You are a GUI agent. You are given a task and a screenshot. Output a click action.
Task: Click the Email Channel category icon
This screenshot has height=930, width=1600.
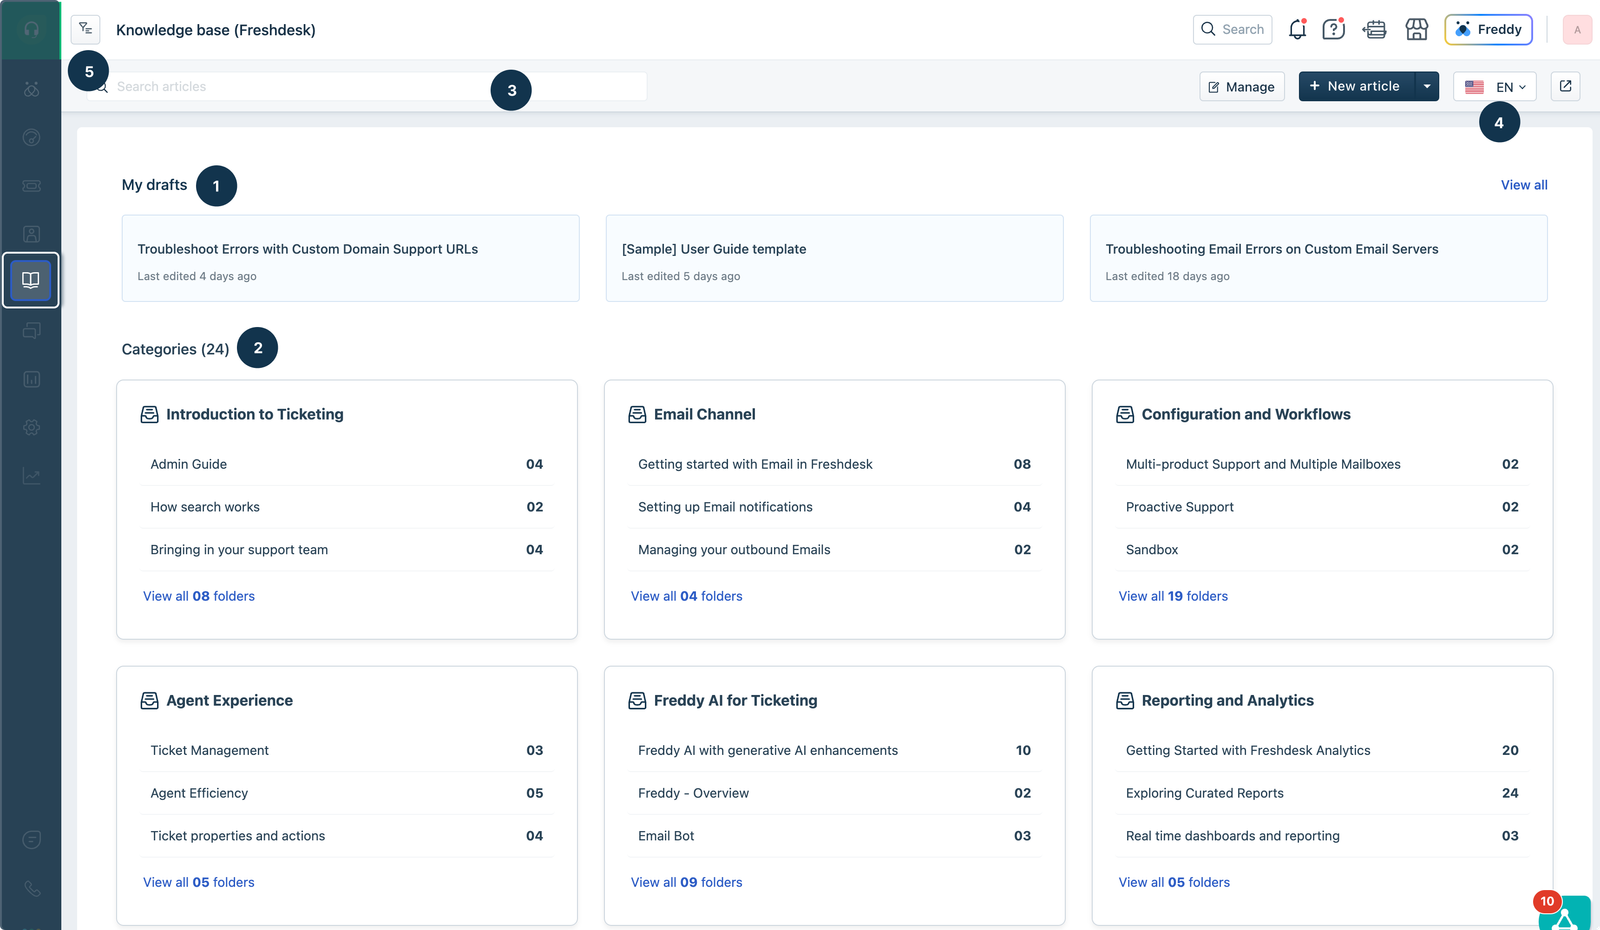637,415
